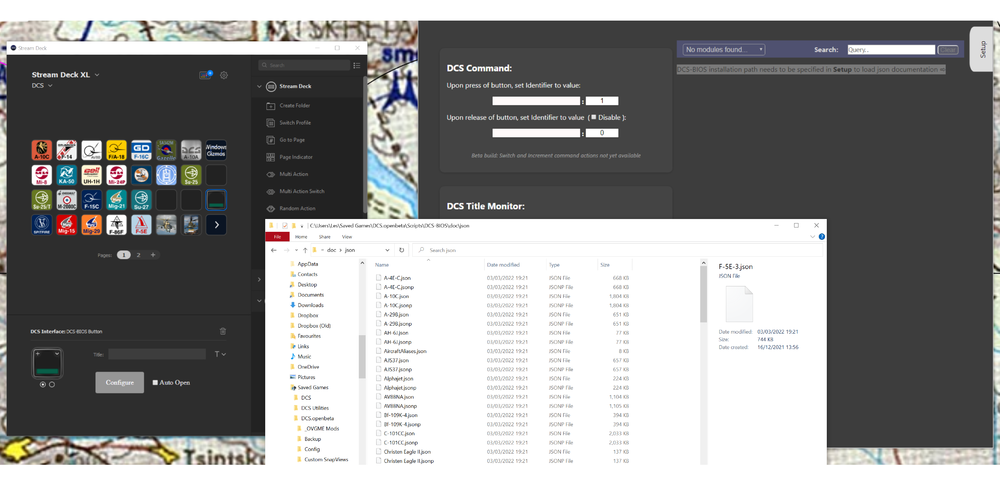Select the F-15C key icon
The width and height of the screenshot is (1000, 485).
91,200
